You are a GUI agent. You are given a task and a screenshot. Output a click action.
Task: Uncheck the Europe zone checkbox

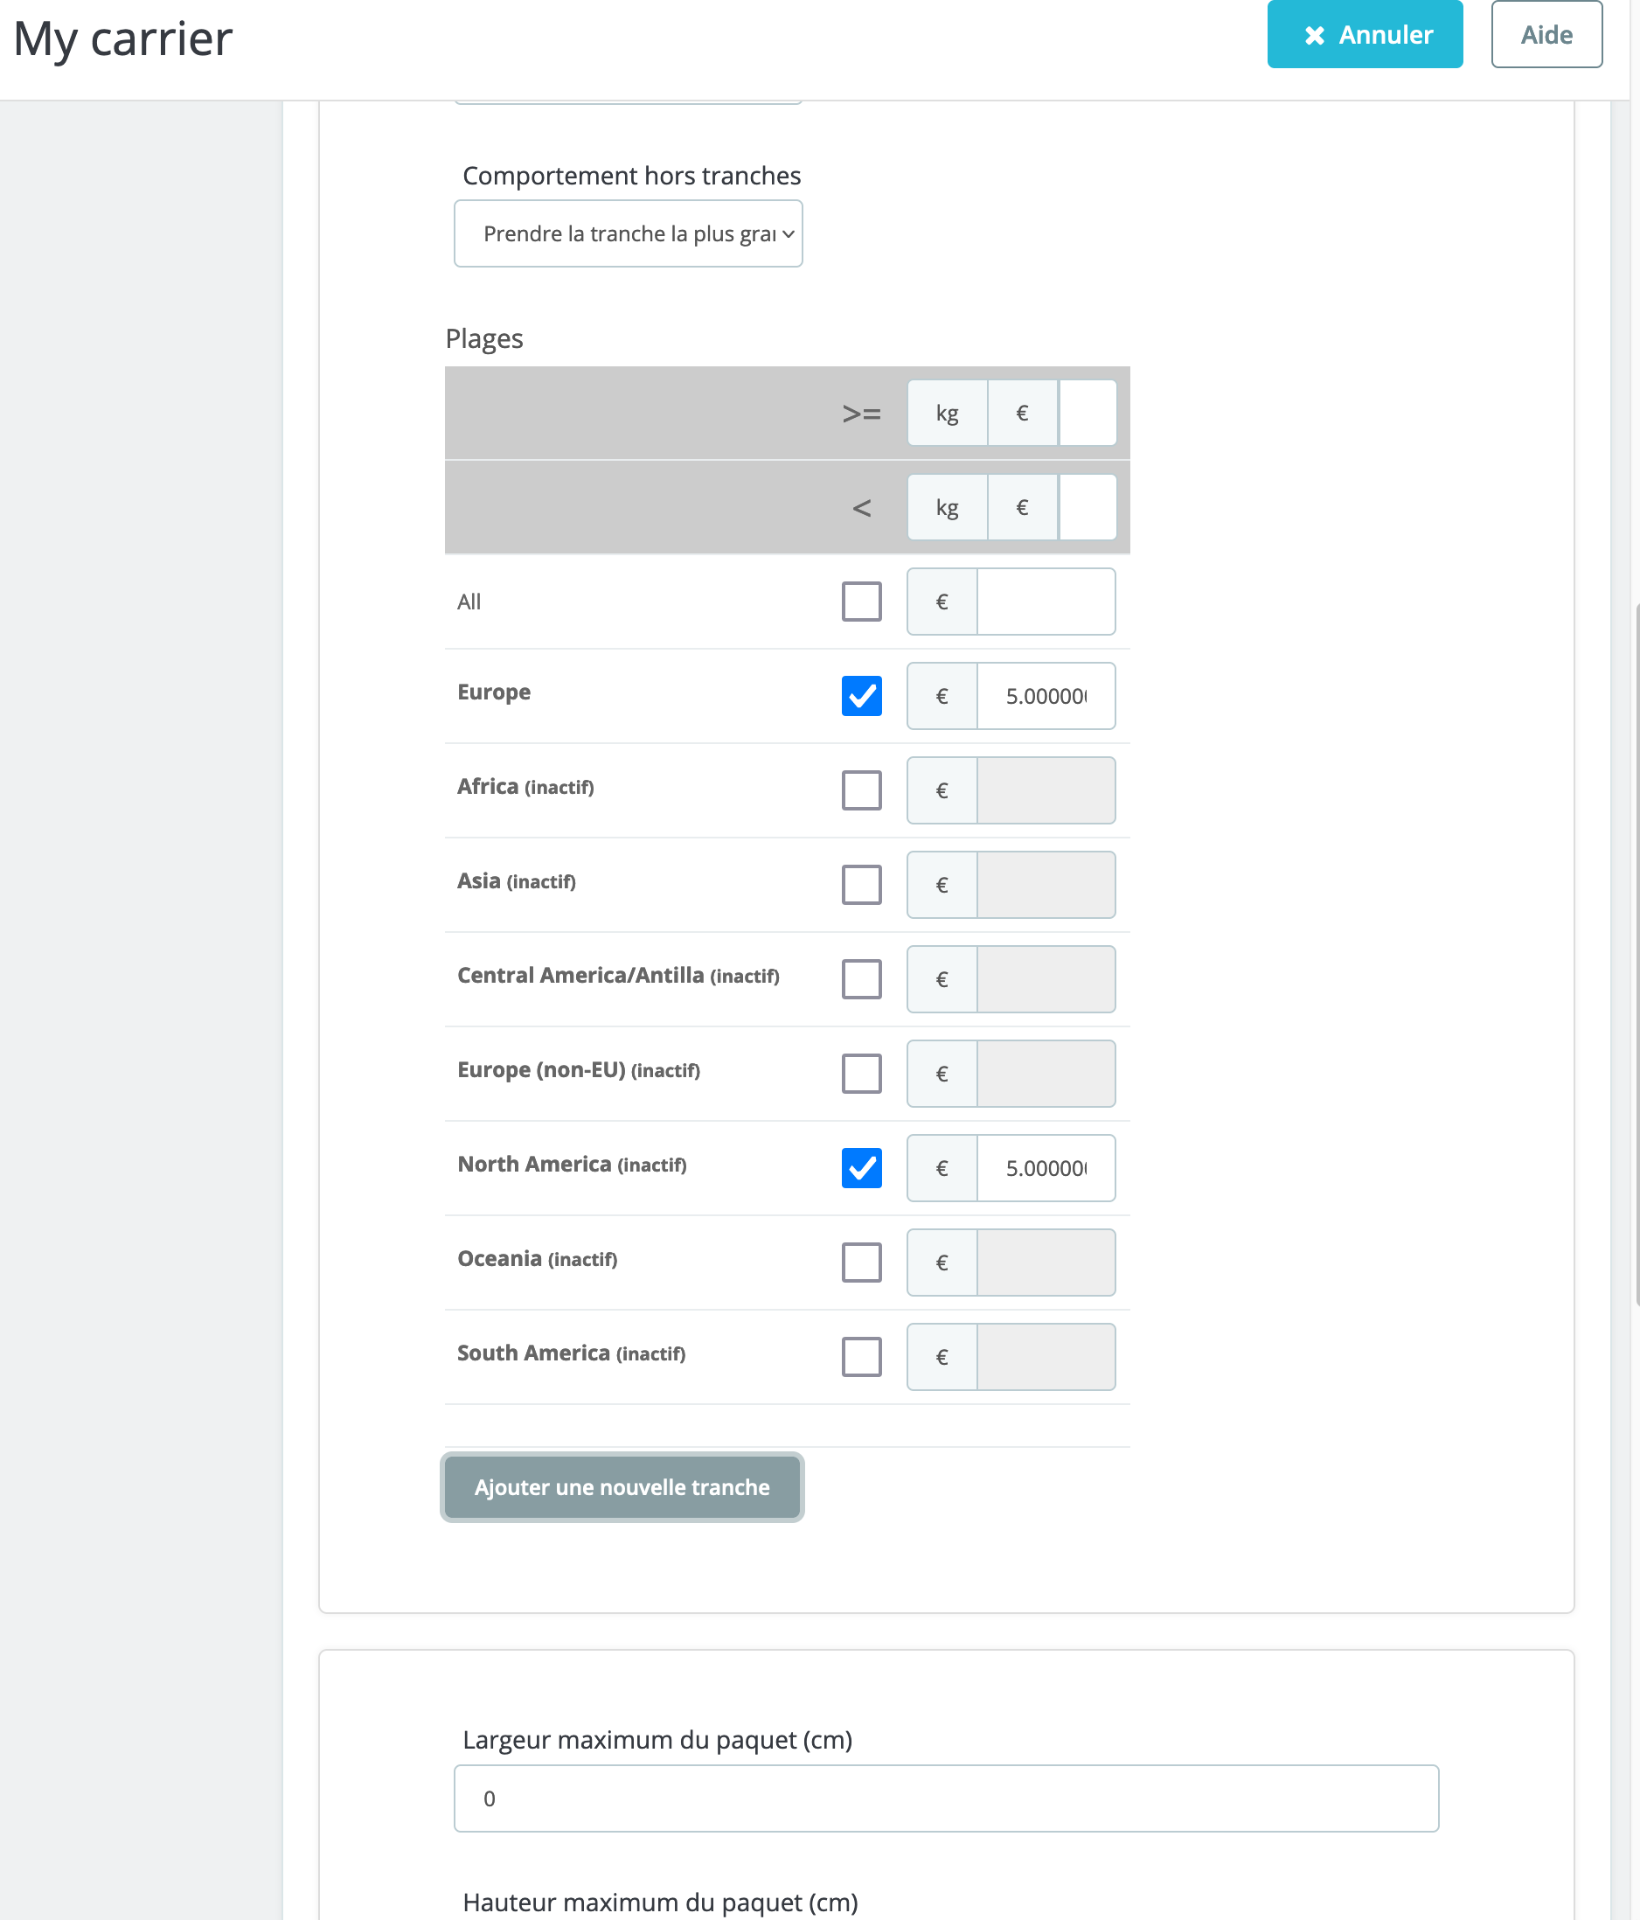point(862,696)
